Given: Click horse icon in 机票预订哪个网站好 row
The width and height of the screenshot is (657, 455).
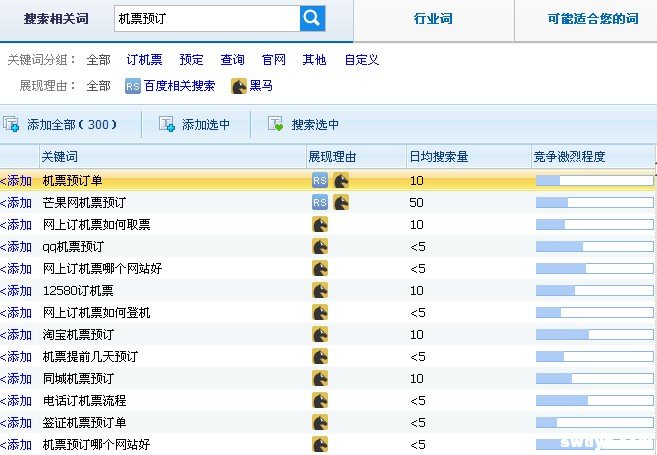Looking at the screenshot, I should coord(320,445).
